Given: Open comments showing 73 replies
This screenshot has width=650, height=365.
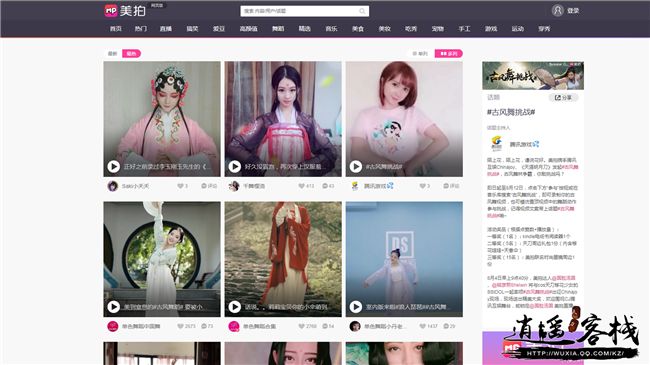Looking at the screenshot, I should [207, 326].
